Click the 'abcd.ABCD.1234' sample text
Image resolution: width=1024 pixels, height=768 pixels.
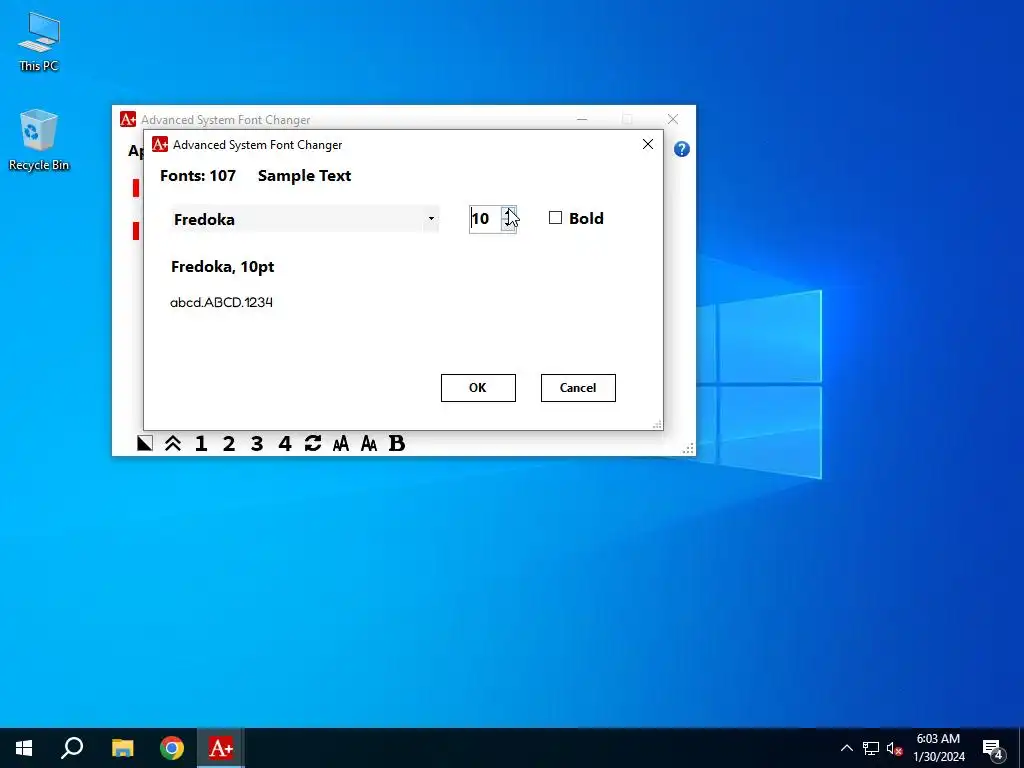[221, 302]
